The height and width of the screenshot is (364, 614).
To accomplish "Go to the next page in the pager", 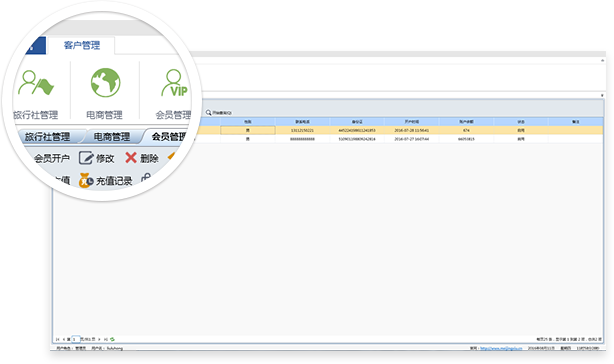I will (99, 339).
